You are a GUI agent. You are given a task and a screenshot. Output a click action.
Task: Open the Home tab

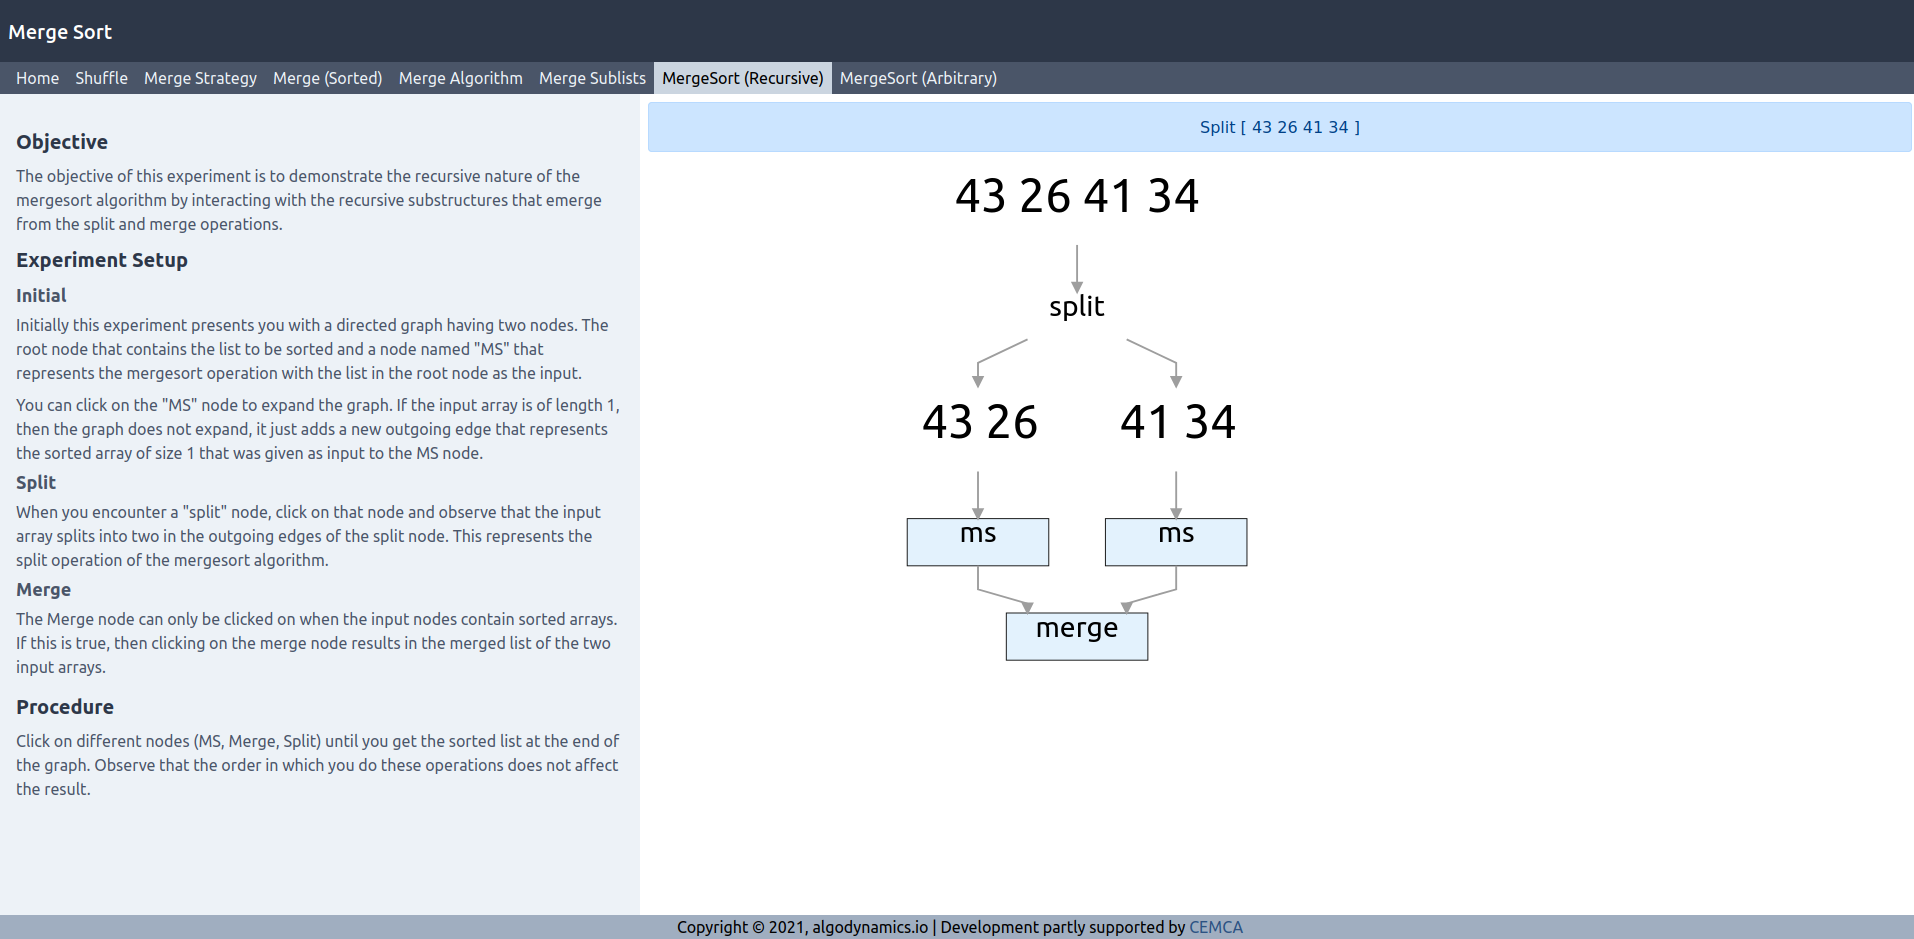click(x=37, y=78)
